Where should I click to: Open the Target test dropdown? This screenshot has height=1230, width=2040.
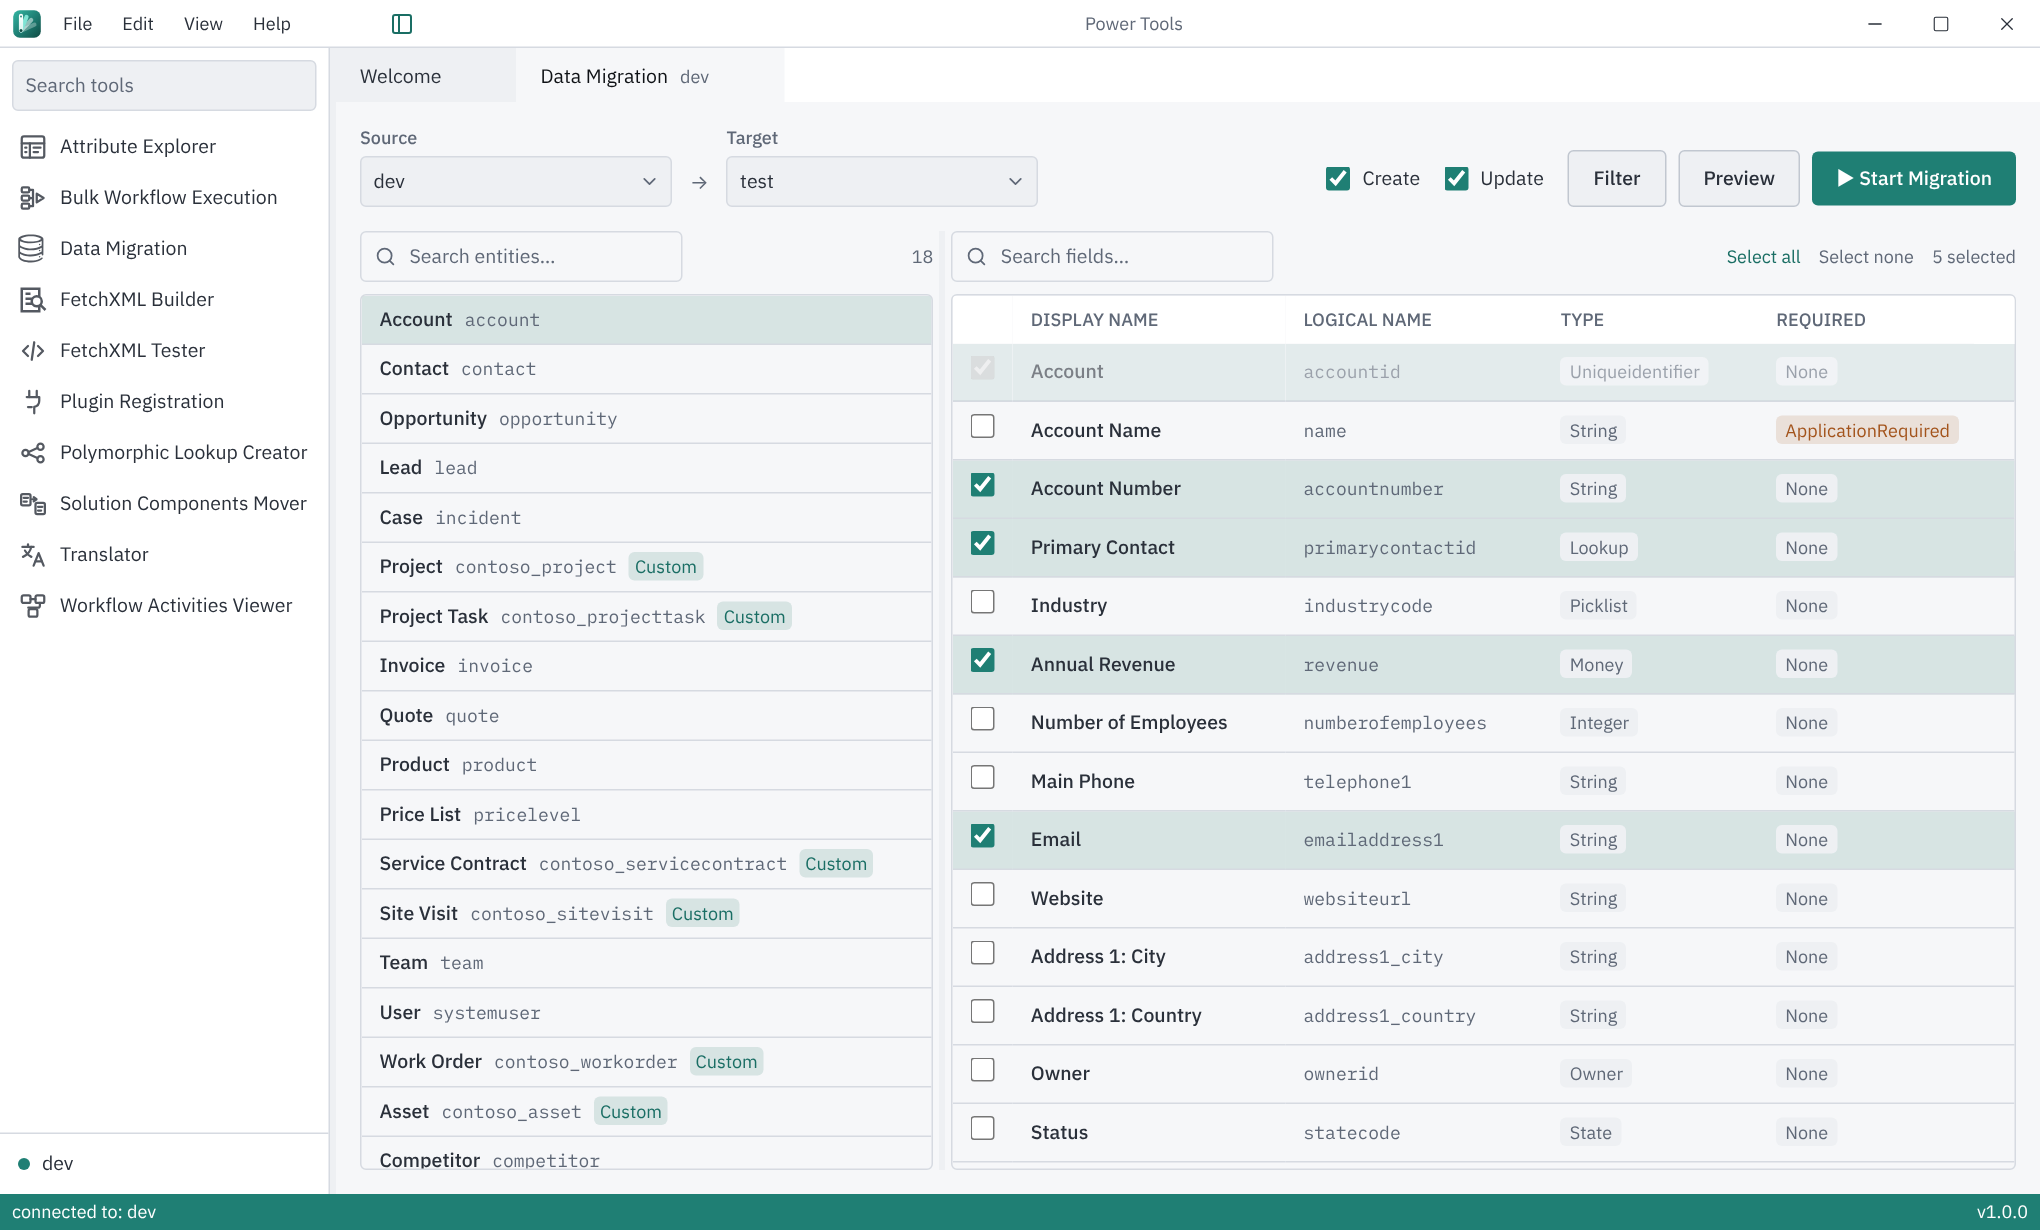click(881, 182)
